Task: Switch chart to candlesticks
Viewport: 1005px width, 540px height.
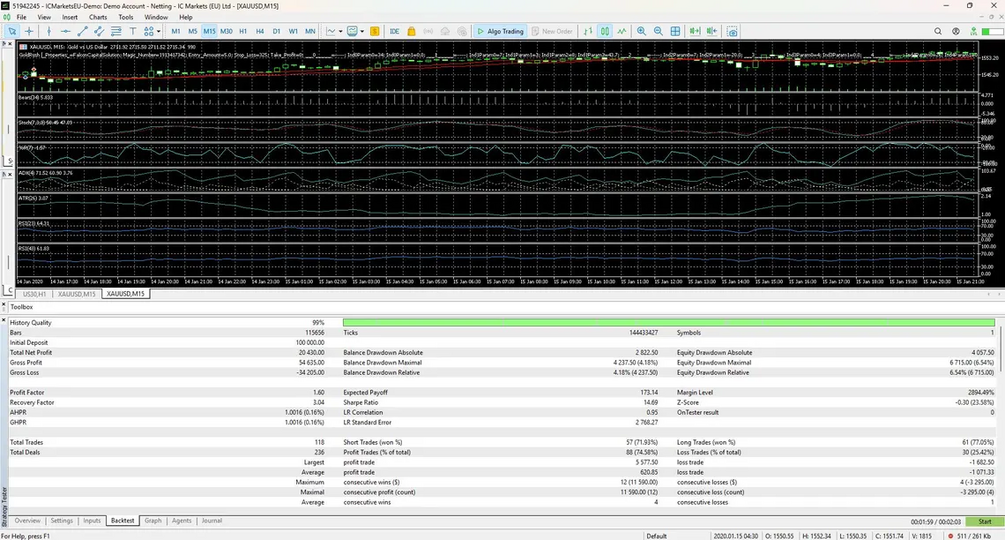Action: pyautogui.click(x=604, y=31)
